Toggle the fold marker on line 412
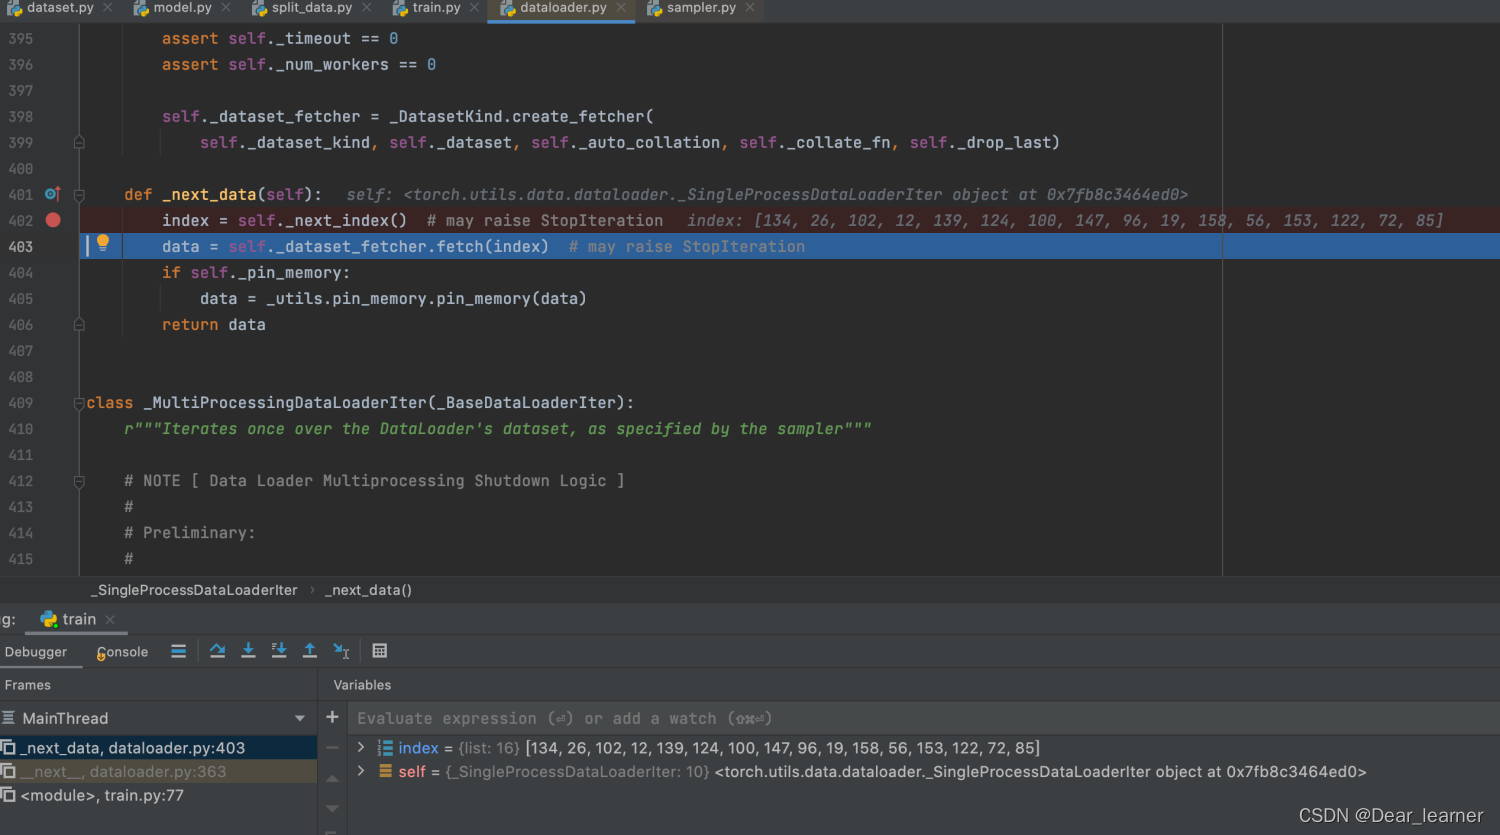 tap(79, 481)
